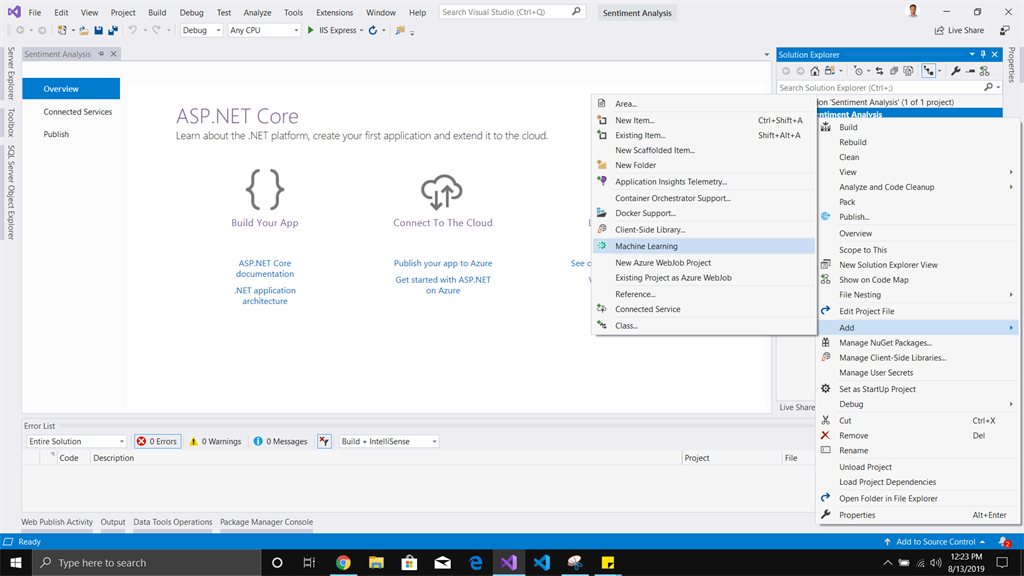Click the Sync with Active Document icon
Image resolution: width=1024 pixels, height=576 pixels.
[881, 71]
